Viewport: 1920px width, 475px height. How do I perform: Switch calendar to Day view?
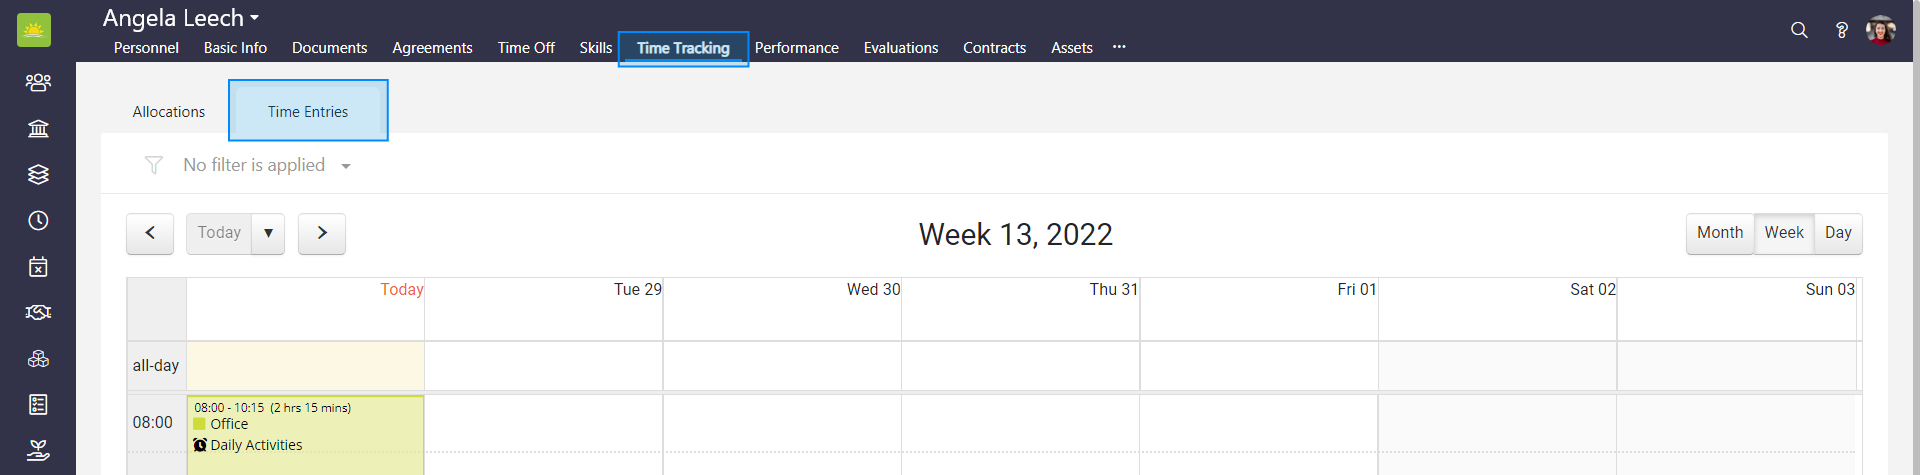tap(1837, 233)
